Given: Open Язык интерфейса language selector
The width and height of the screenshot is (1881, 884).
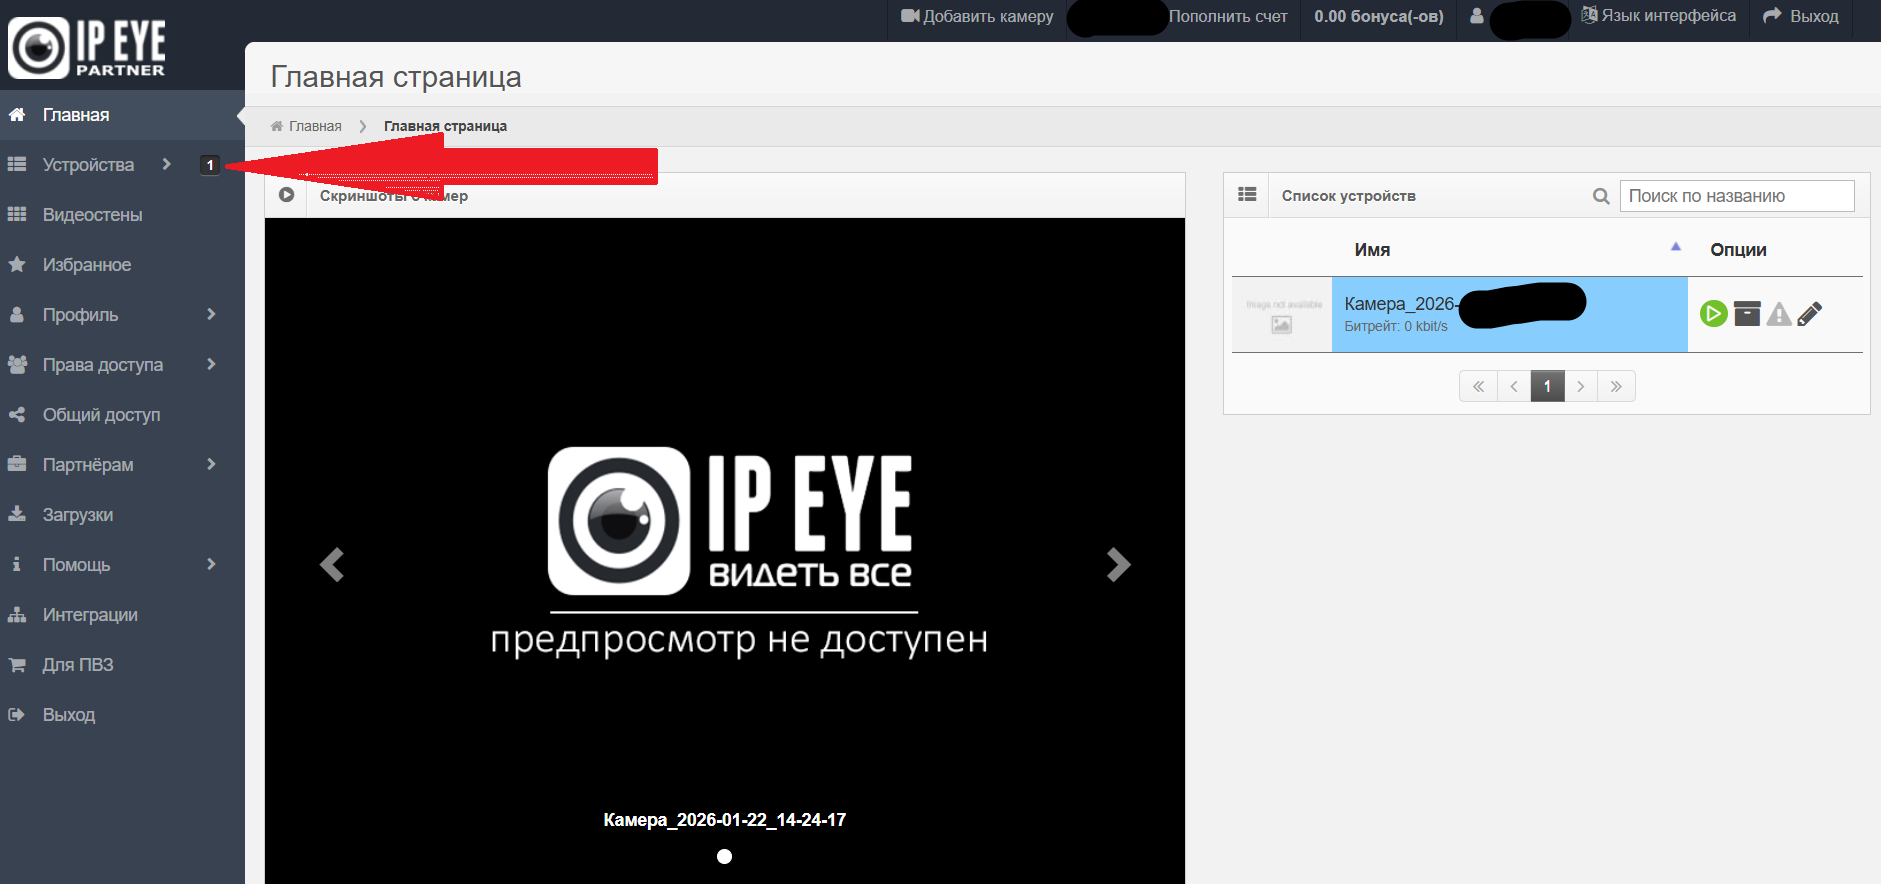Looking at the screenshot, I should click(x=1658, y=16).
